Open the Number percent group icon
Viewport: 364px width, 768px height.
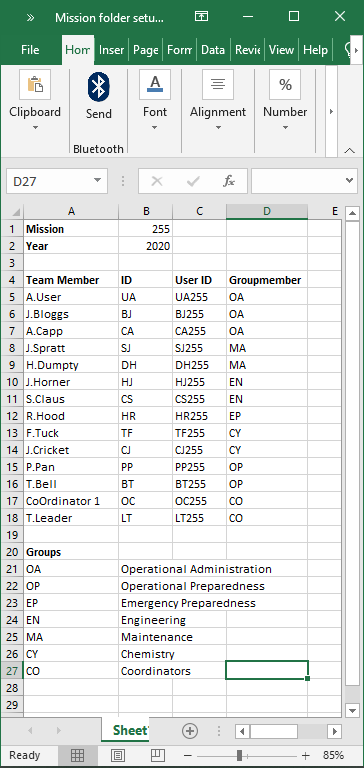[x=285, y=84]
